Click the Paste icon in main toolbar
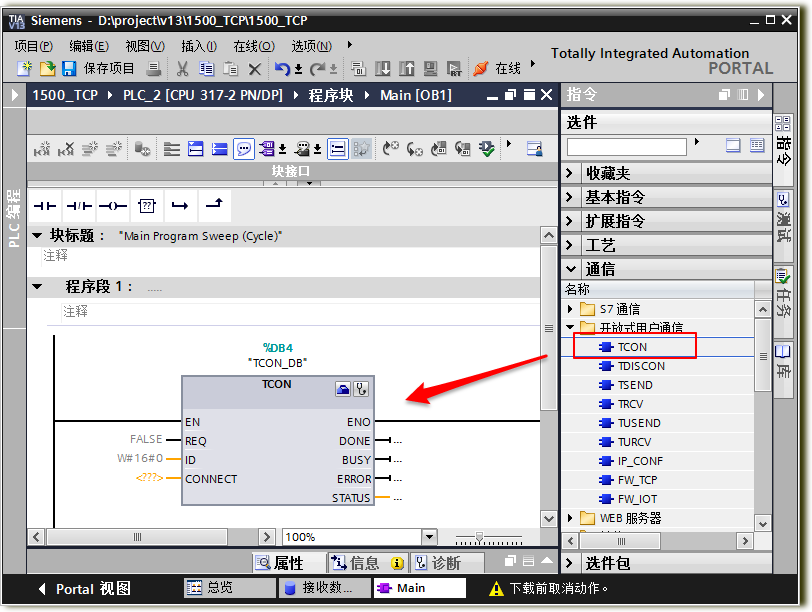This screenshot has height=612, width=812. click(230, 68)
